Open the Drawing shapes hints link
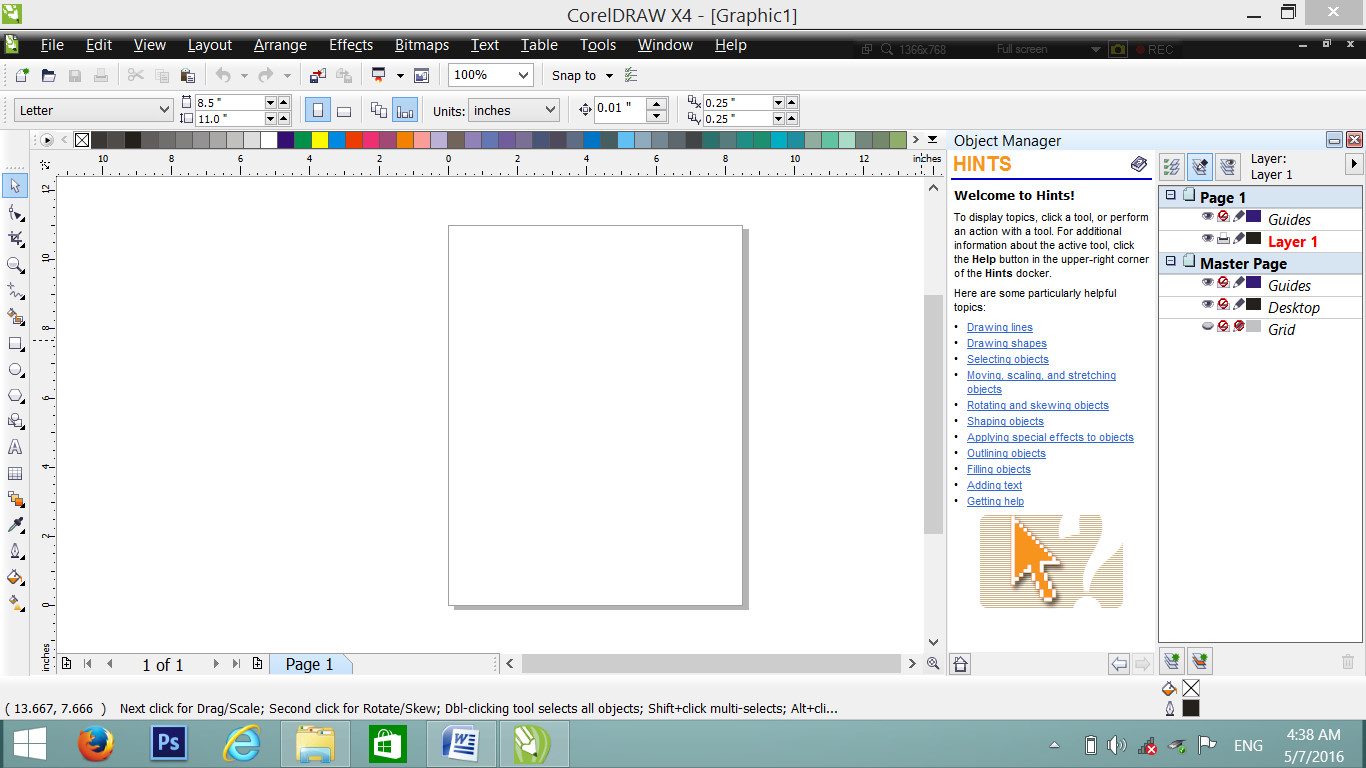 pyautogui.click(x=1007, y=343)
